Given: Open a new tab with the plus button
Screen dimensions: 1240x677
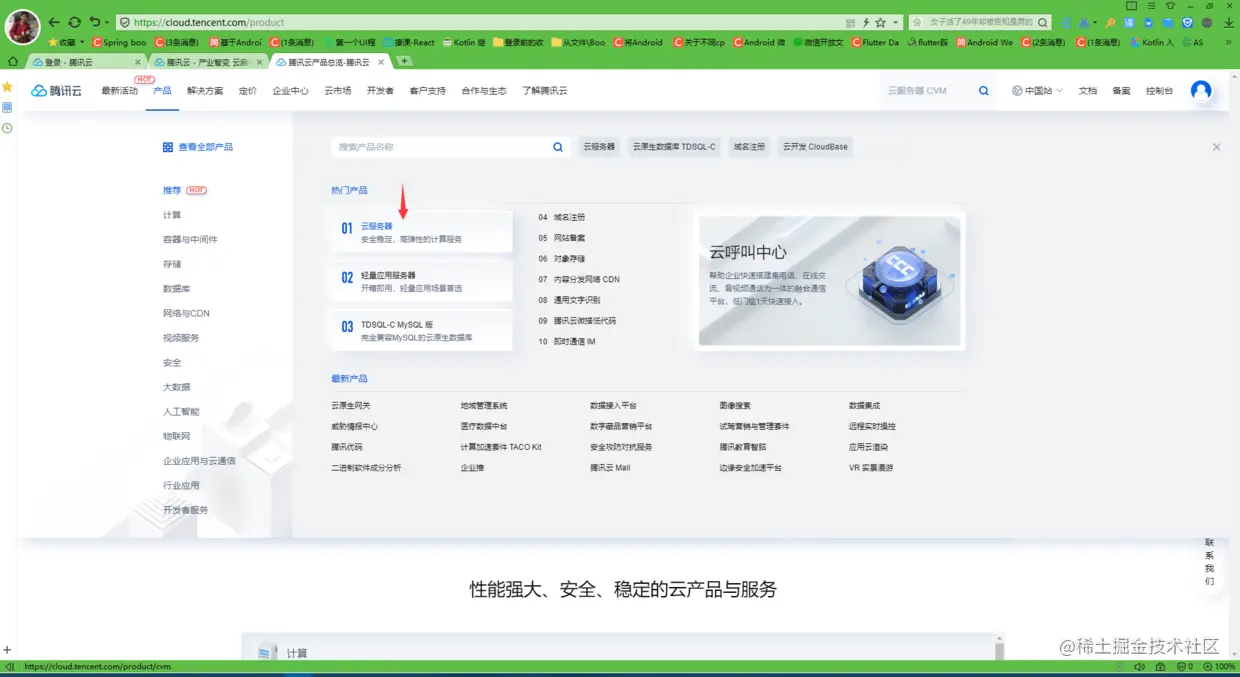Looking at the screenshot, I should (x=404, y=61).
